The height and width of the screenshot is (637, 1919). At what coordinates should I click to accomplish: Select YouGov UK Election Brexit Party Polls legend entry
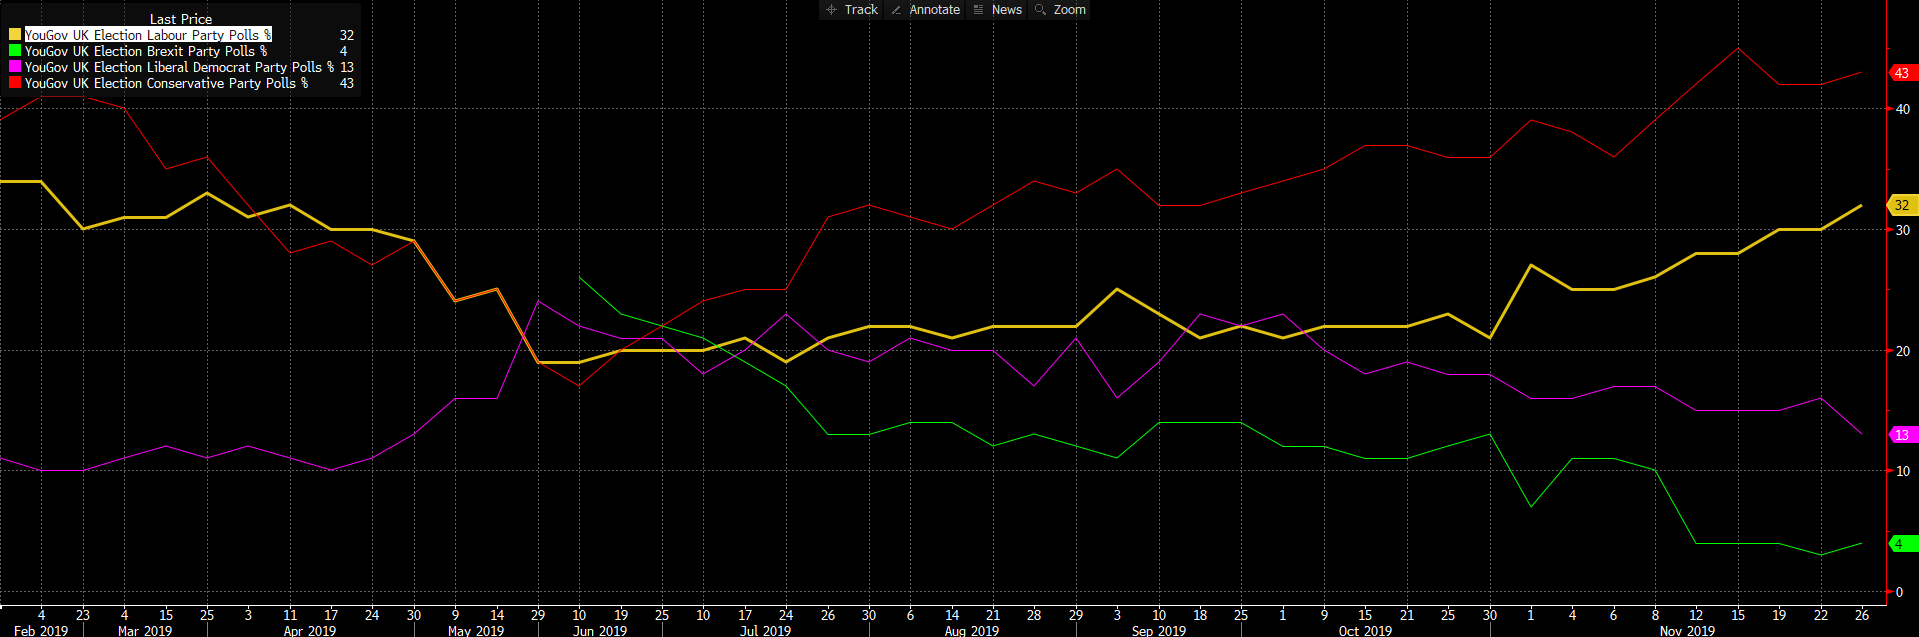(x=146, y=51)
